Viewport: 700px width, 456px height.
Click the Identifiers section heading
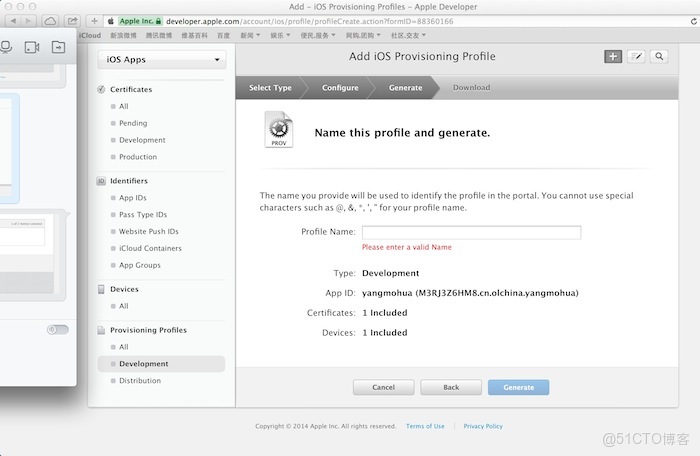[129, 181]
